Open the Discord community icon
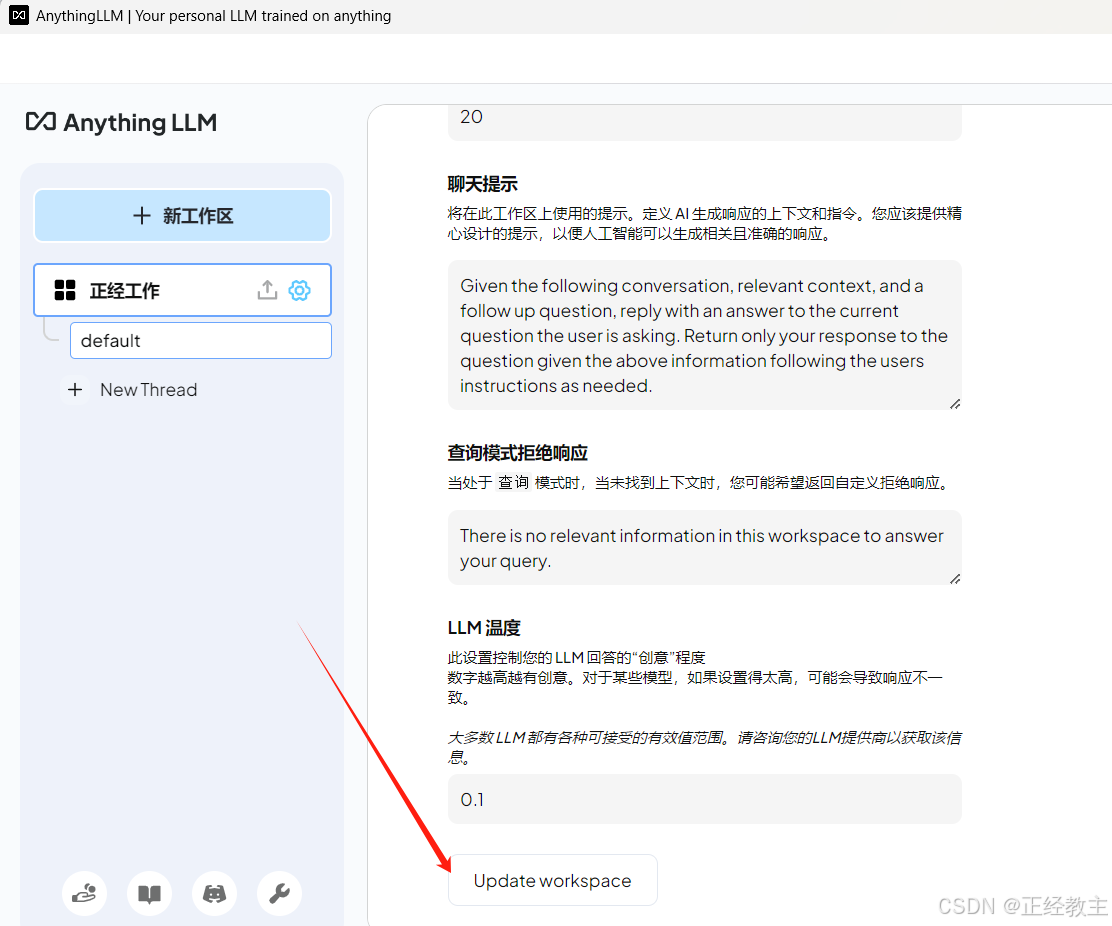This screenshot has height=926, width=1112. pos(214,893)
